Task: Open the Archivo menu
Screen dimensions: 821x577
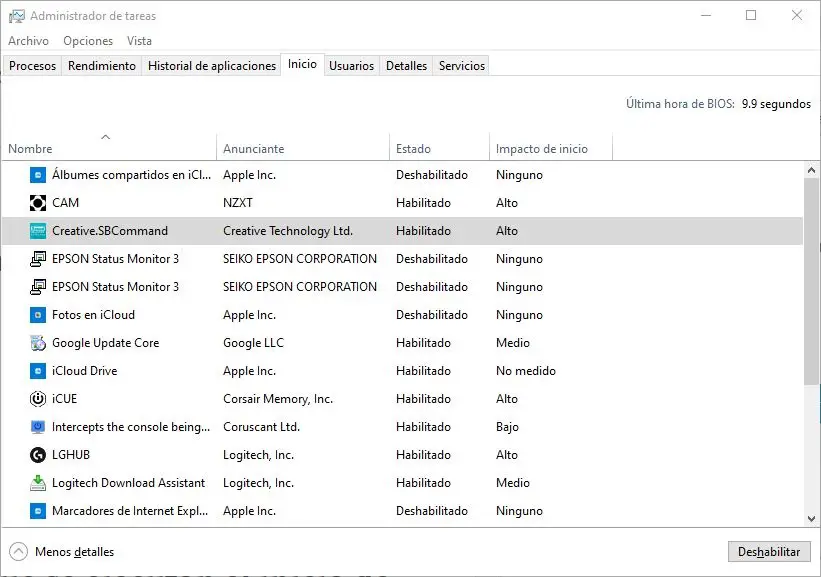Action: click(x=28, y=41)
